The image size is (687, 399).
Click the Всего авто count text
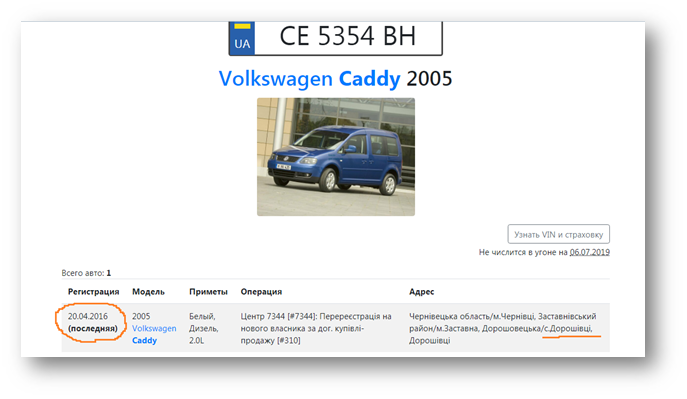[86, 273]
